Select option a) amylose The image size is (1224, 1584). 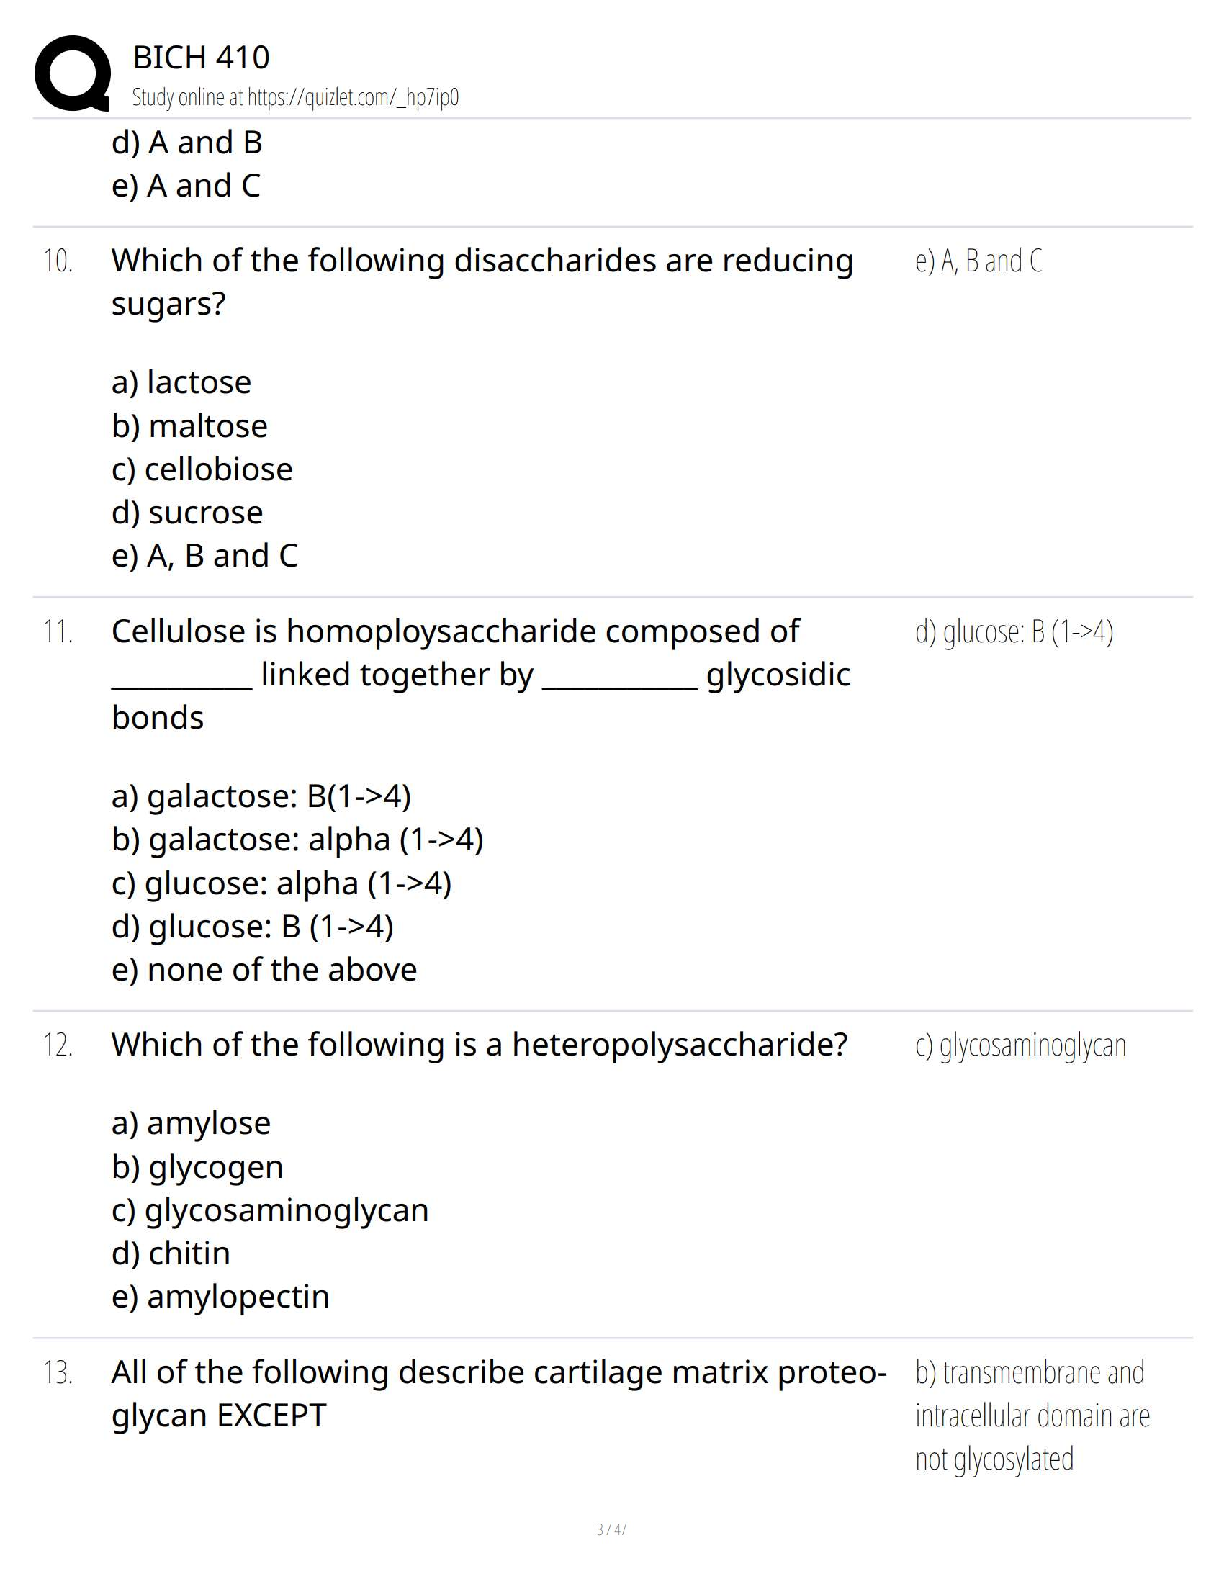(x=191, y=1124)
